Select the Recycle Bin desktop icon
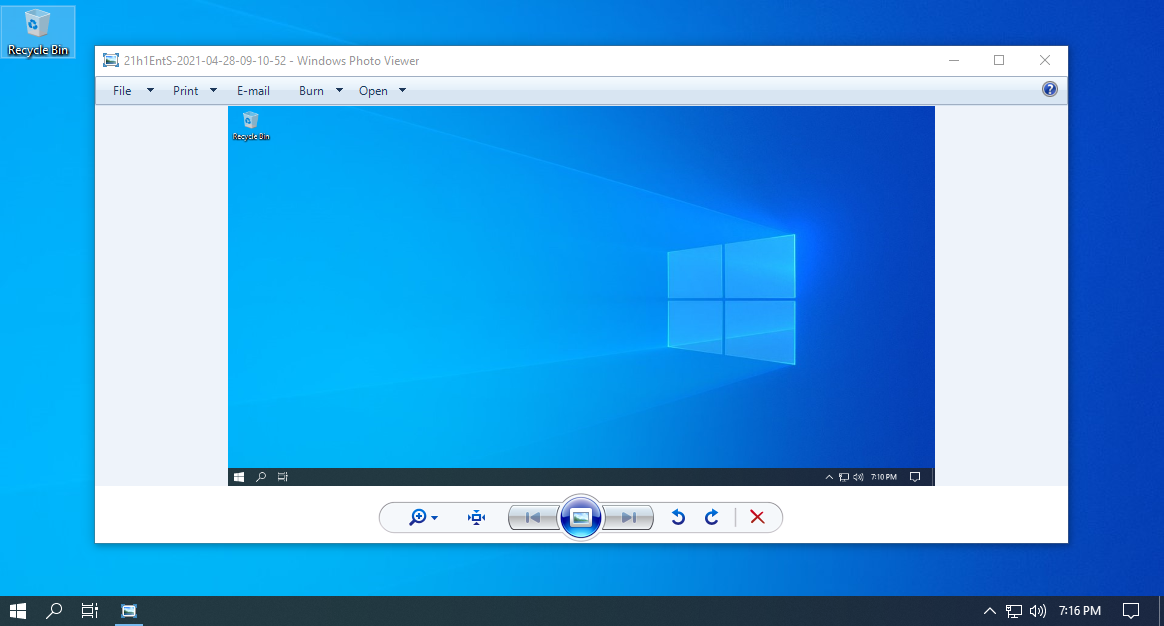 [x=38, y=33]
